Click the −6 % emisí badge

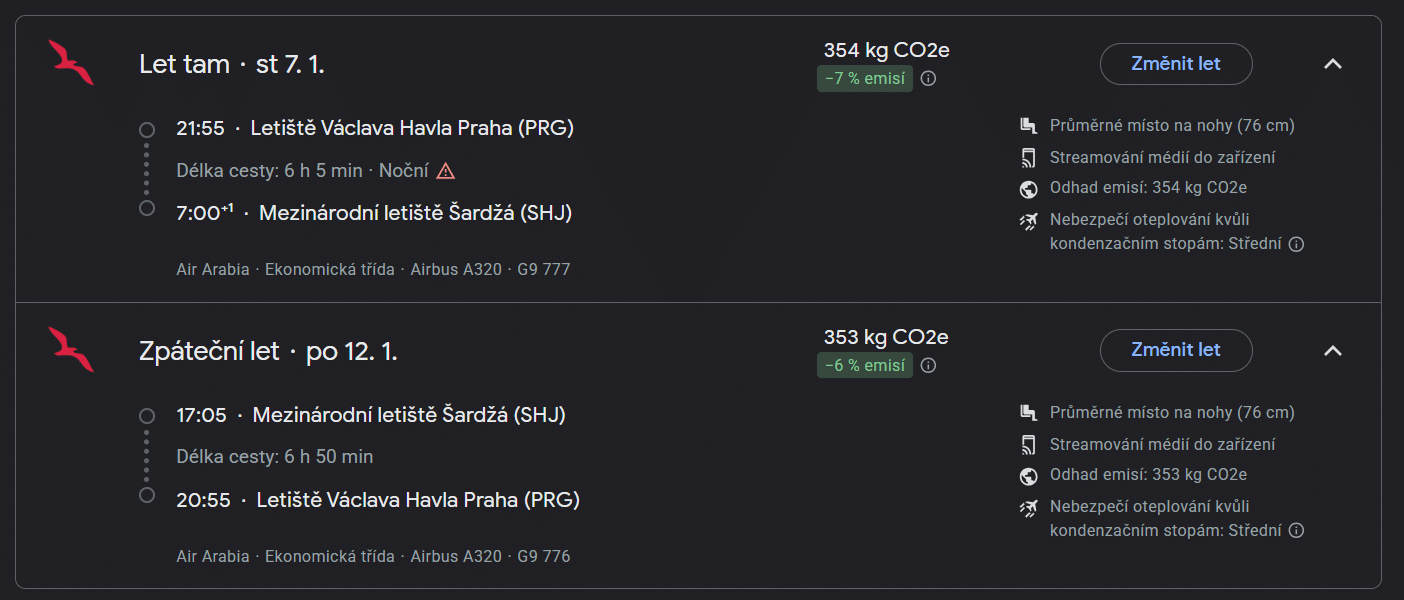(x=865, y=365)
